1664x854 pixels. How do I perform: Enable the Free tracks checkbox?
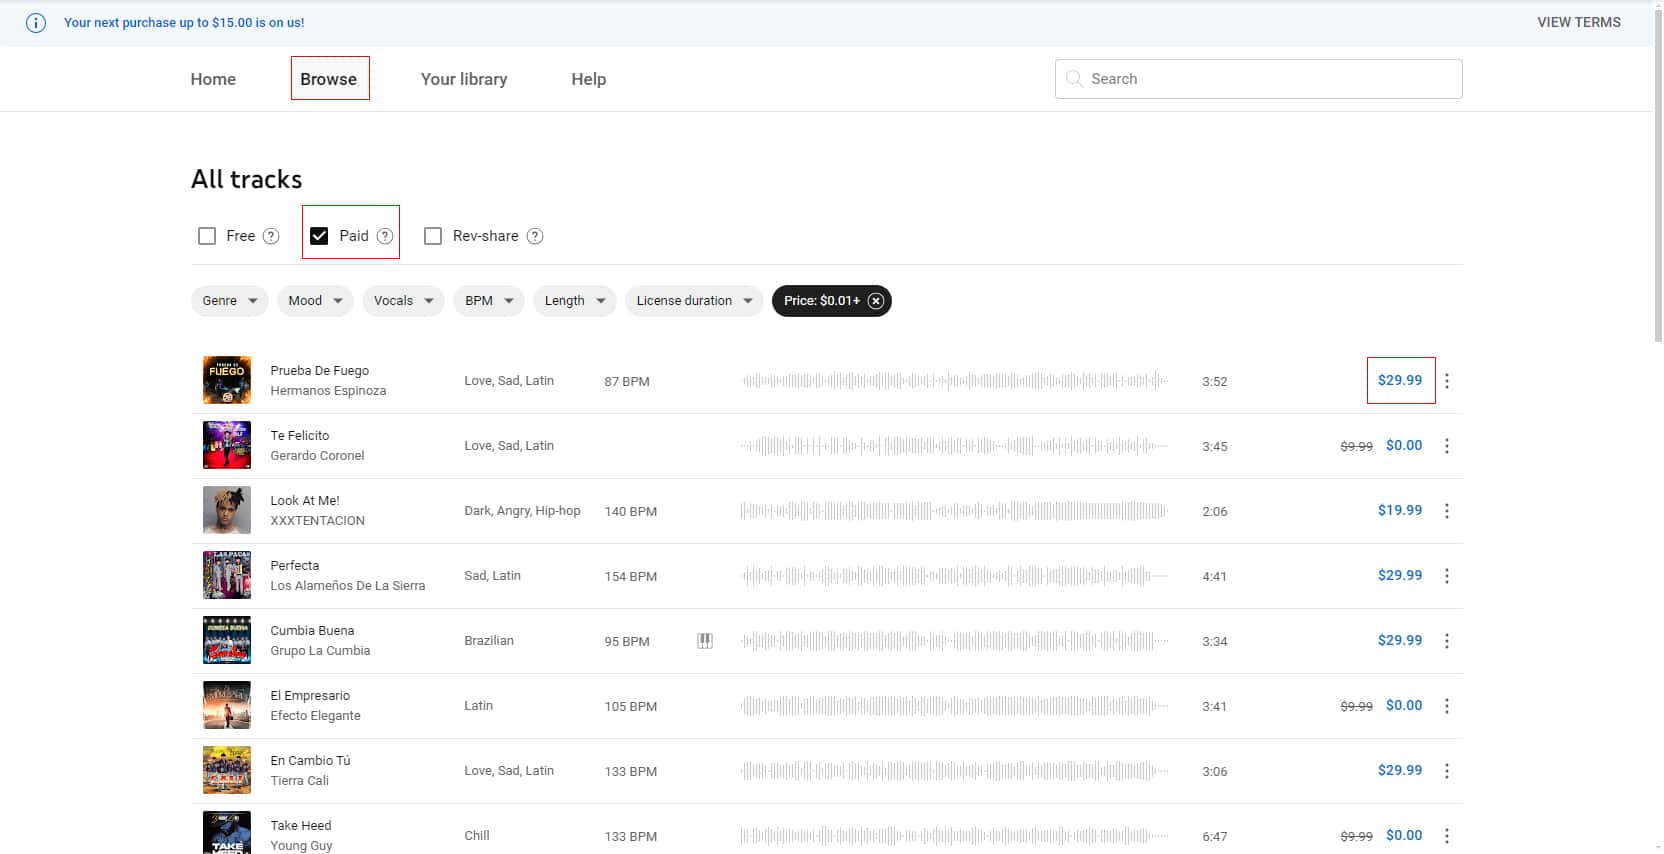click(x=207, y=236)
